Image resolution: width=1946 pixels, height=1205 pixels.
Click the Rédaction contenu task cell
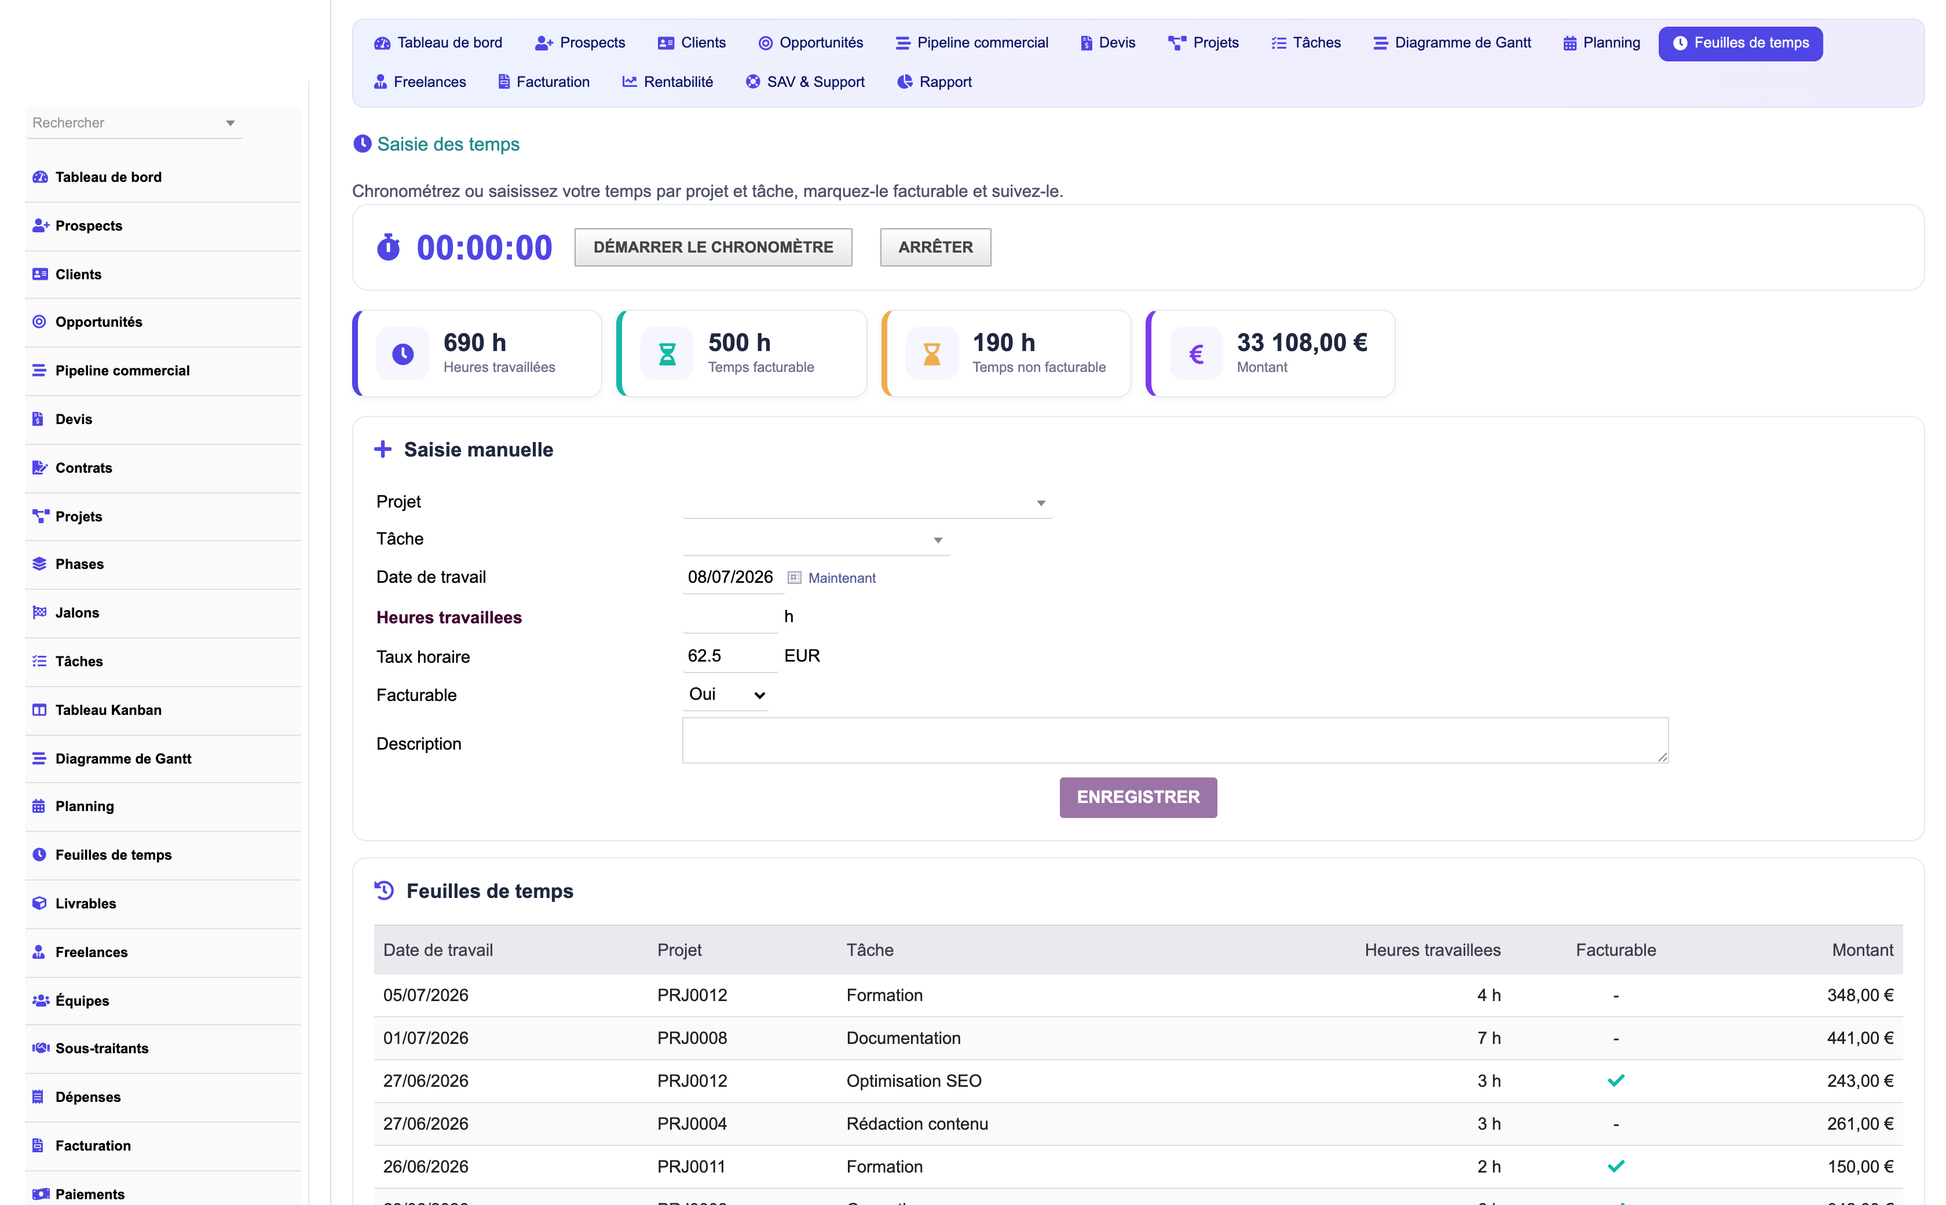pyautogui.click(x=917, y=1124)
